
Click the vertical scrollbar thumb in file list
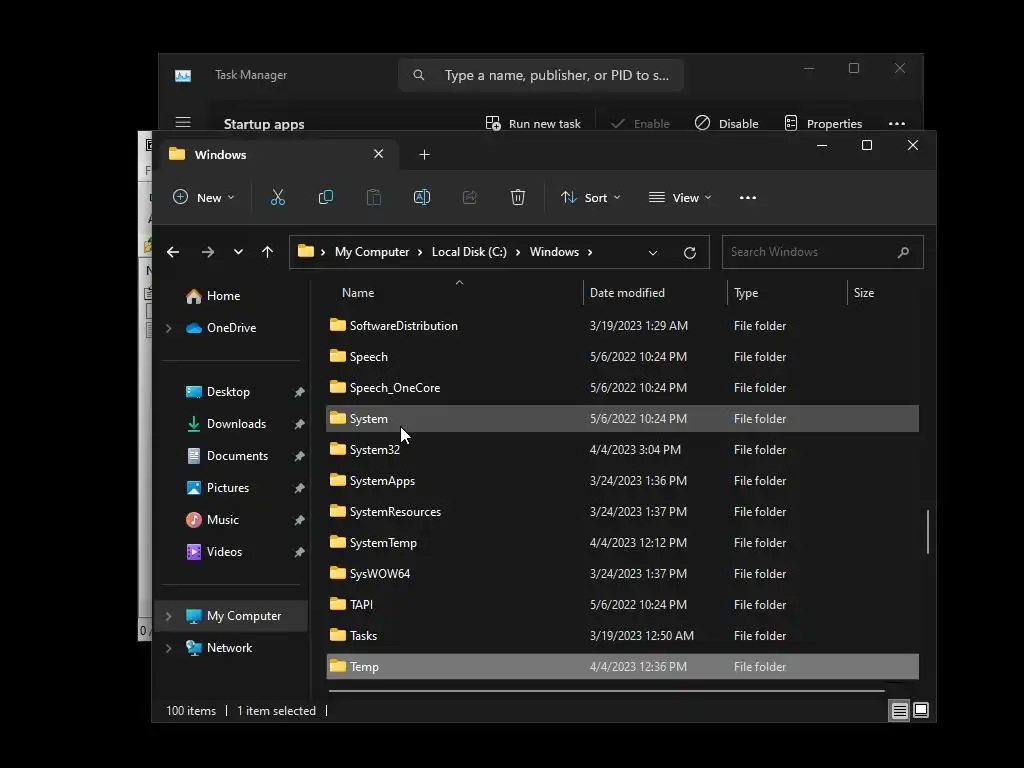point(927,532)
